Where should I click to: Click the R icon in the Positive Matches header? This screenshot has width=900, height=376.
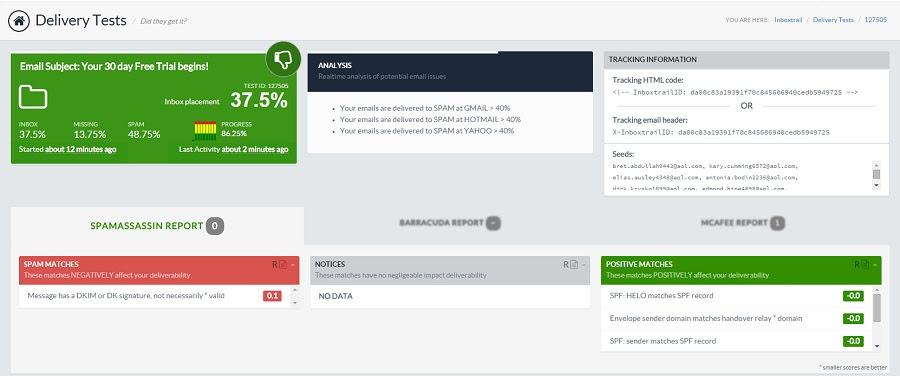pyautogui.click(x=858, y=265)
